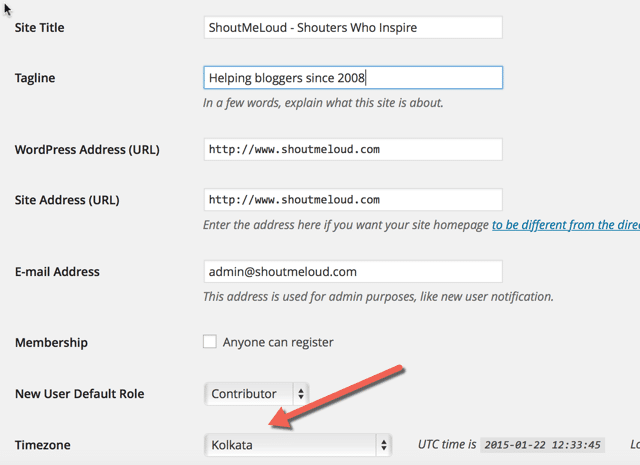Click the Site Address (URL) label

tap(69, 200)
